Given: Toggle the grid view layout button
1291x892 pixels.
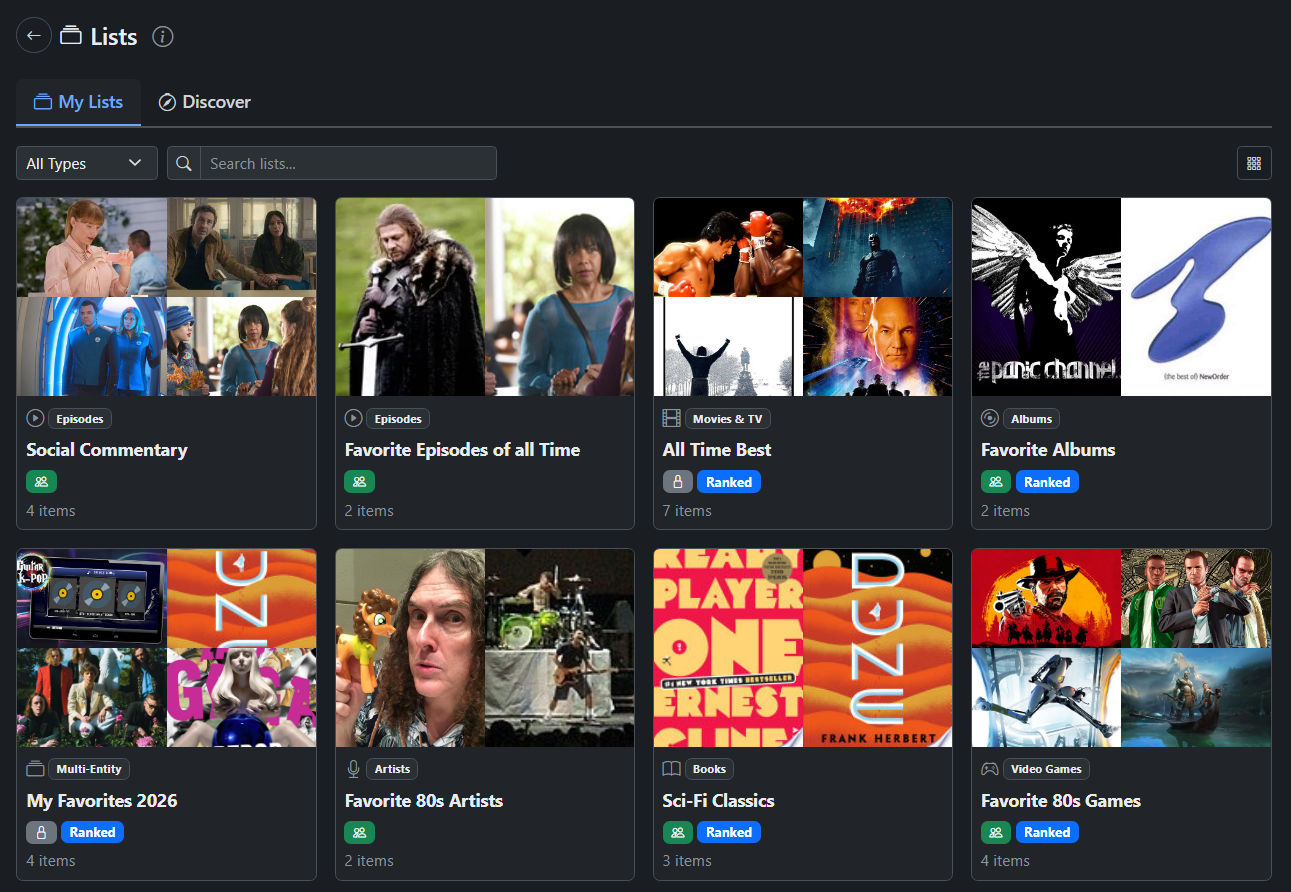Looking at the screenshot, I should point(1254,163).
